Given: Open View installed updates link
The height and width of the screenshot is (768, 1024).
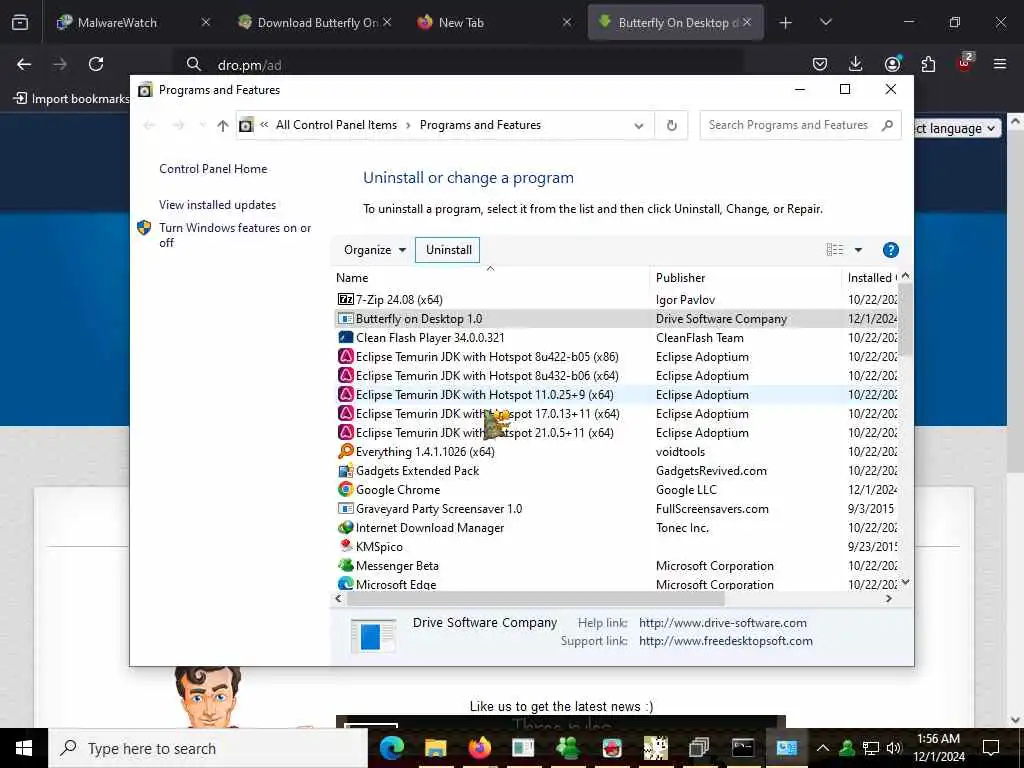Looking at the screenshot, I should (217, 204).
